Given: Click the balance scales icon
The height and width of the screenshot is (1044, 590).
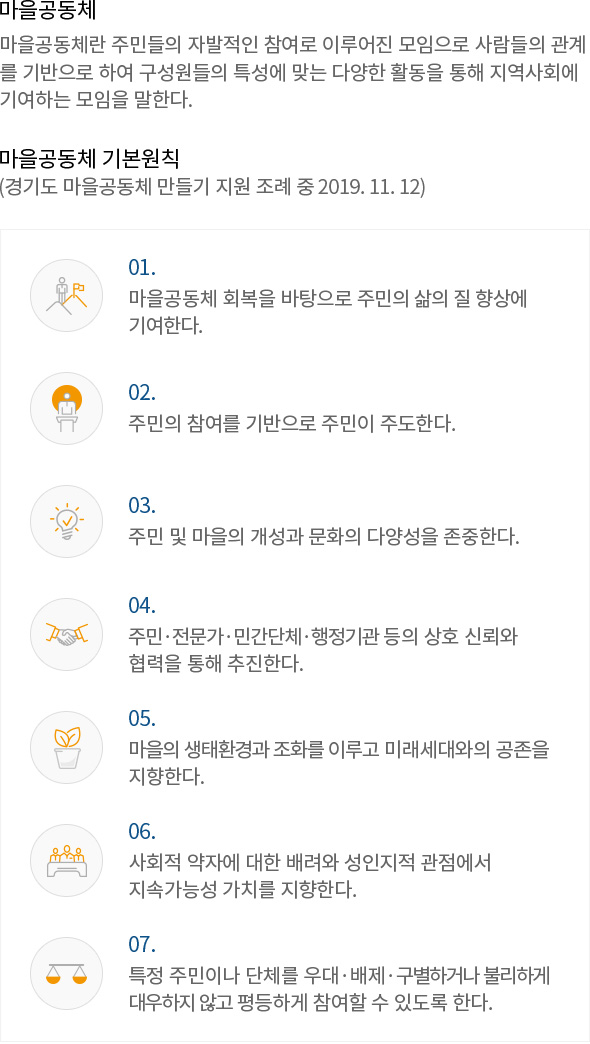Looking at the screenshot, I should coord(67,973).
